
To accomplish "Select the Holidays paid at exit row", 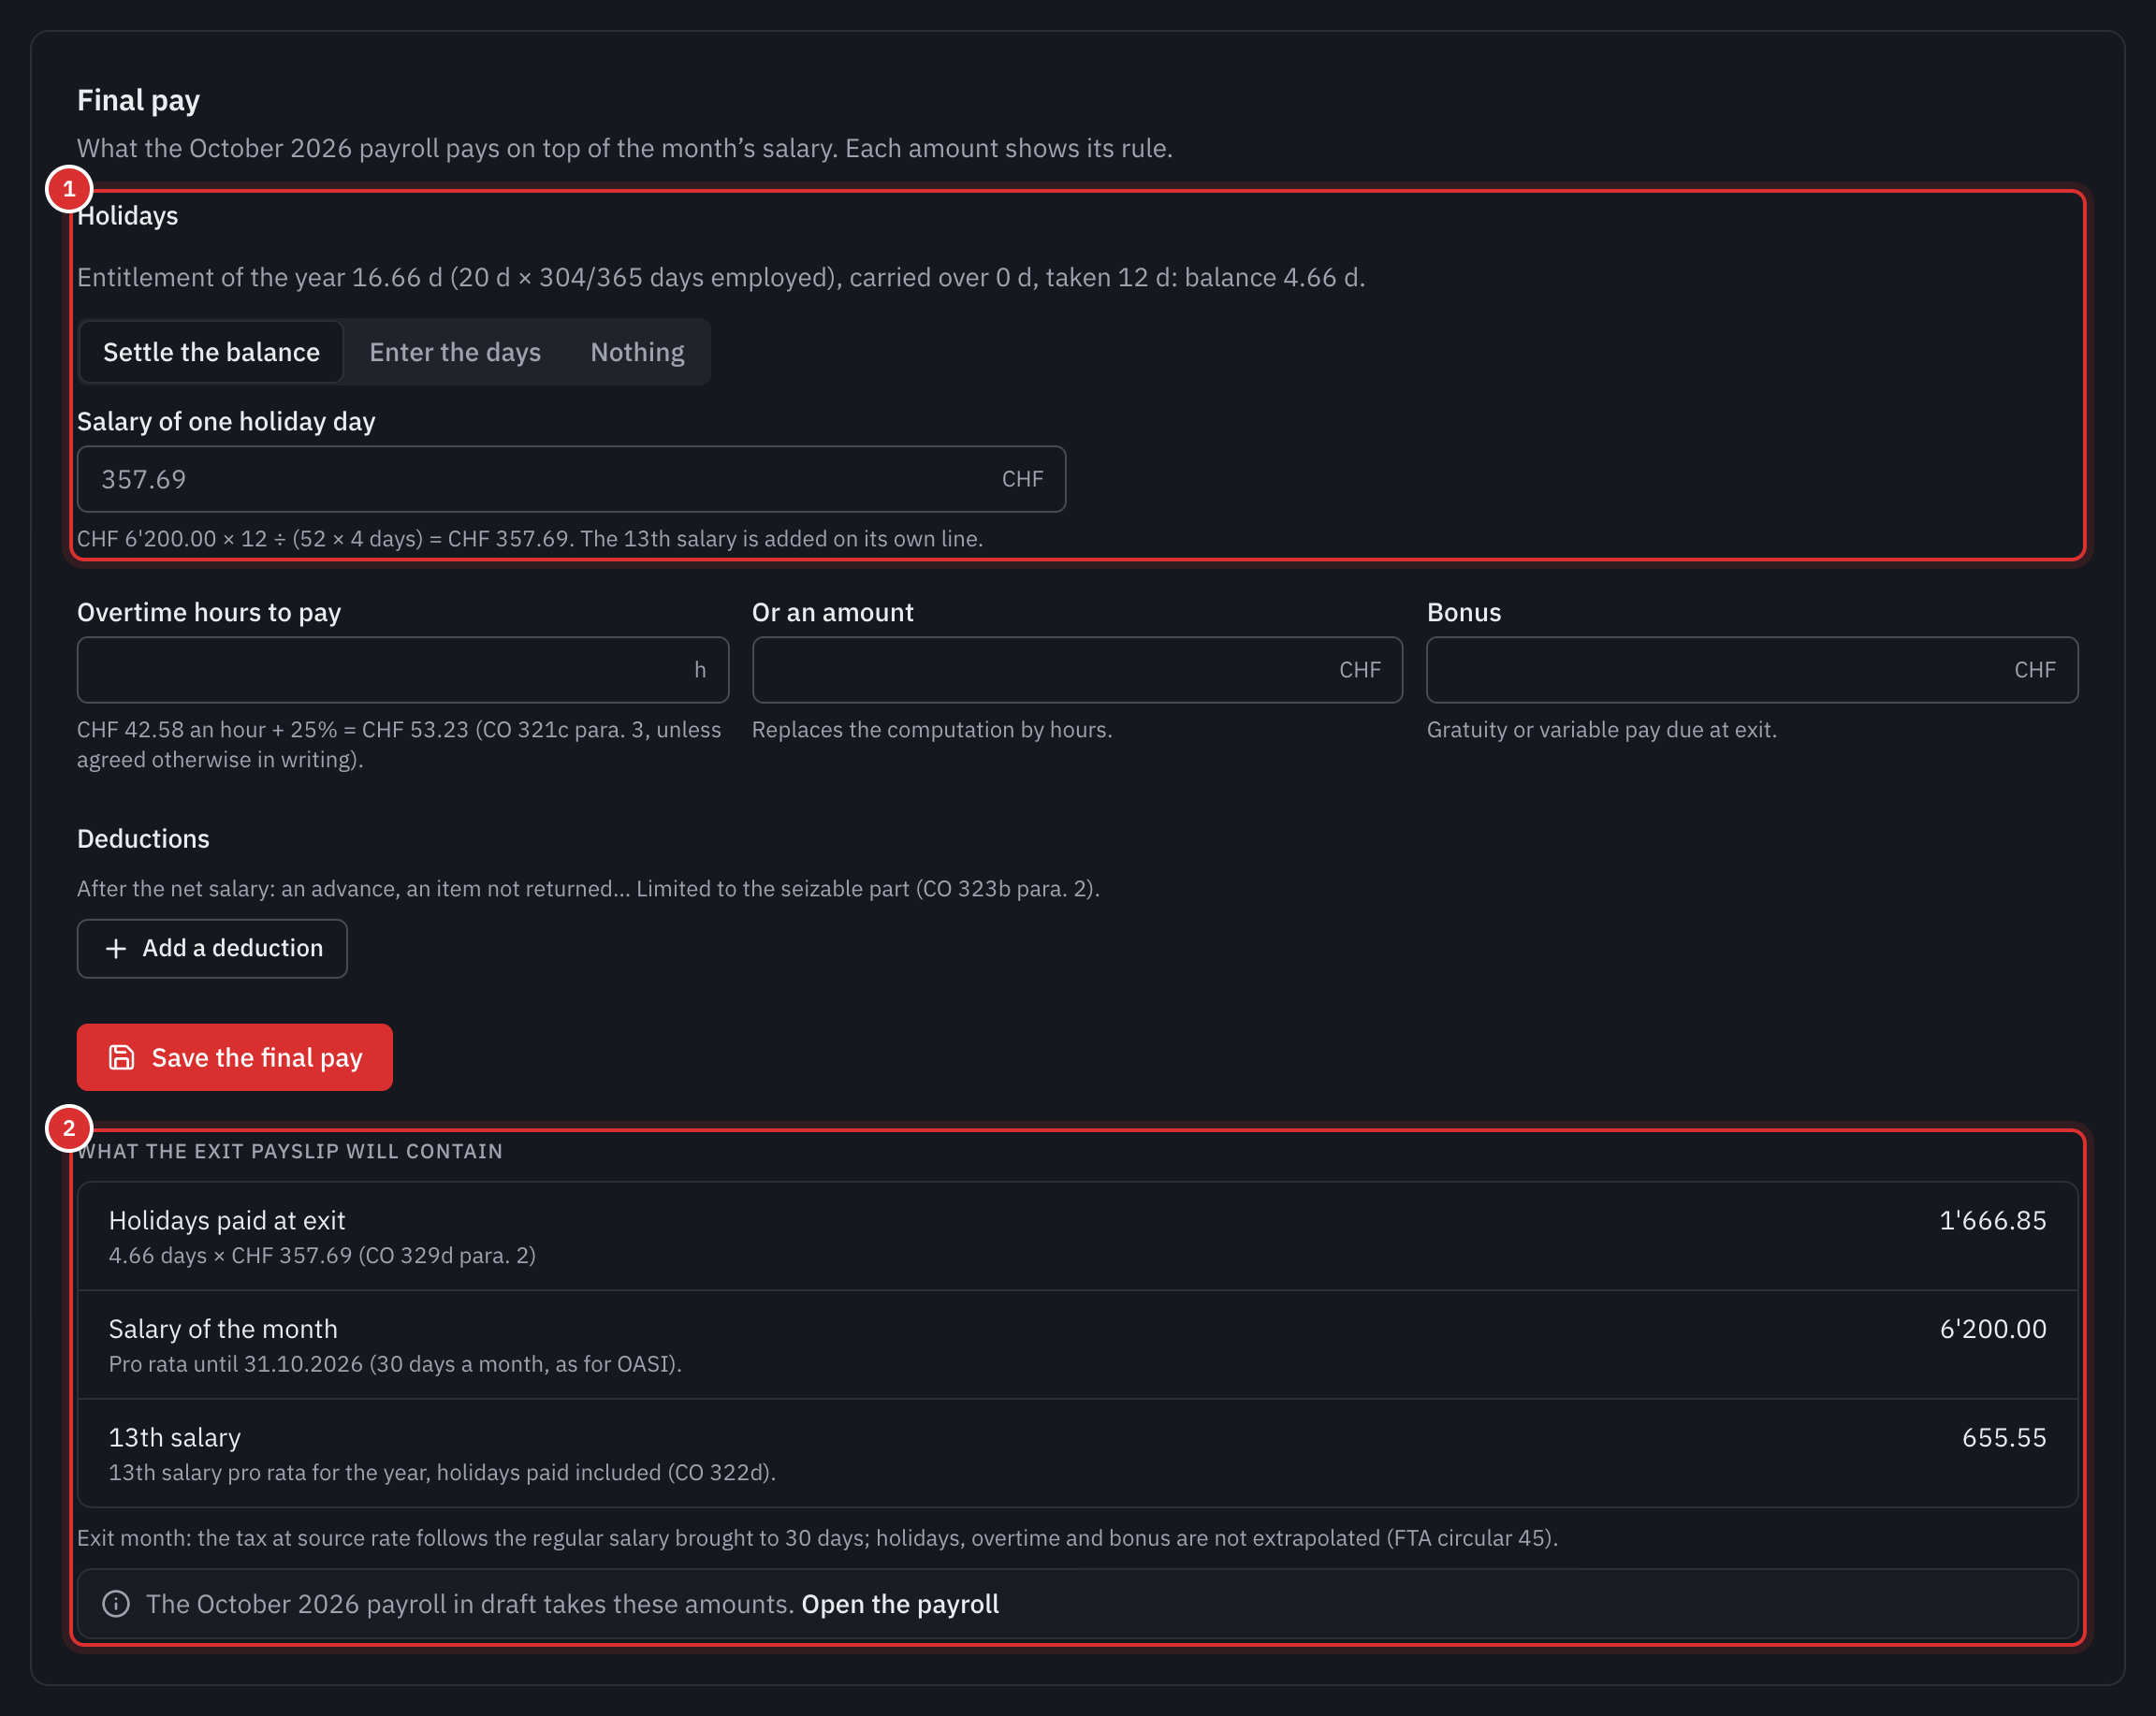I will (x=1077, y=1237).
